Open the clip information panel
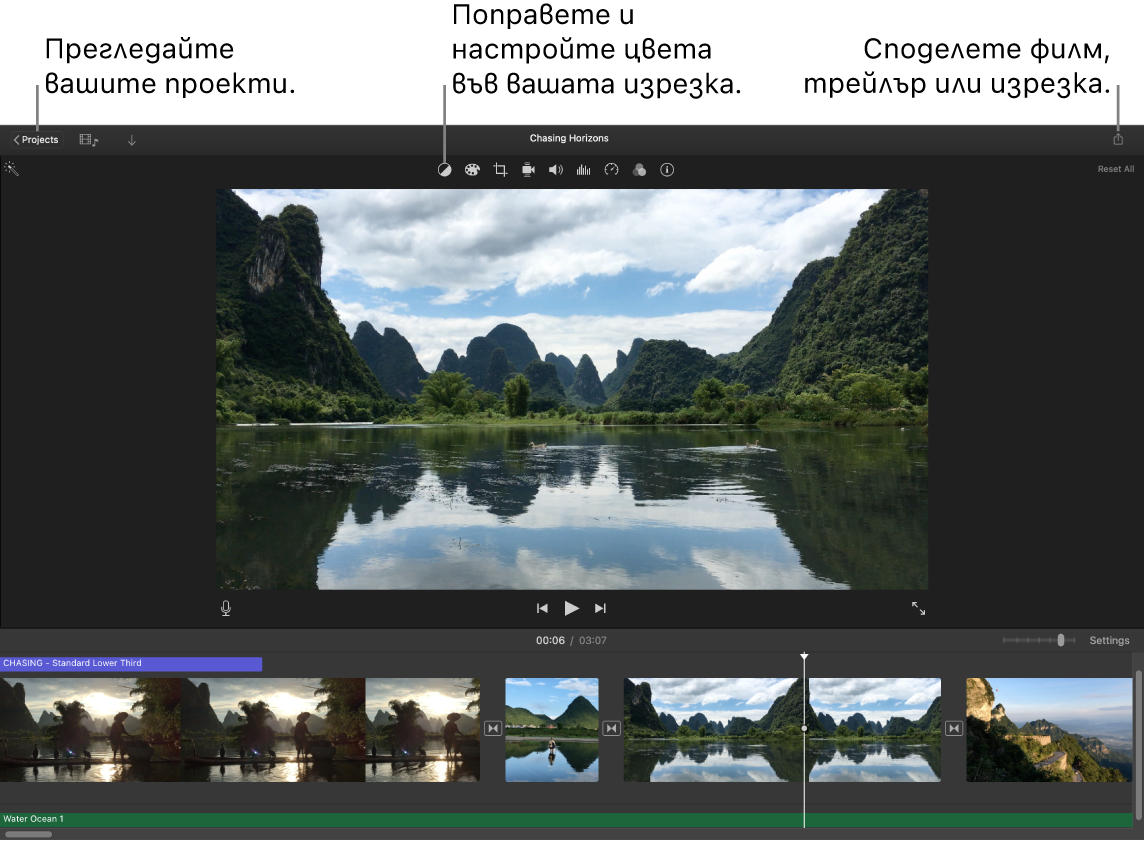1144x841 pixels. (x=667, y=169)
